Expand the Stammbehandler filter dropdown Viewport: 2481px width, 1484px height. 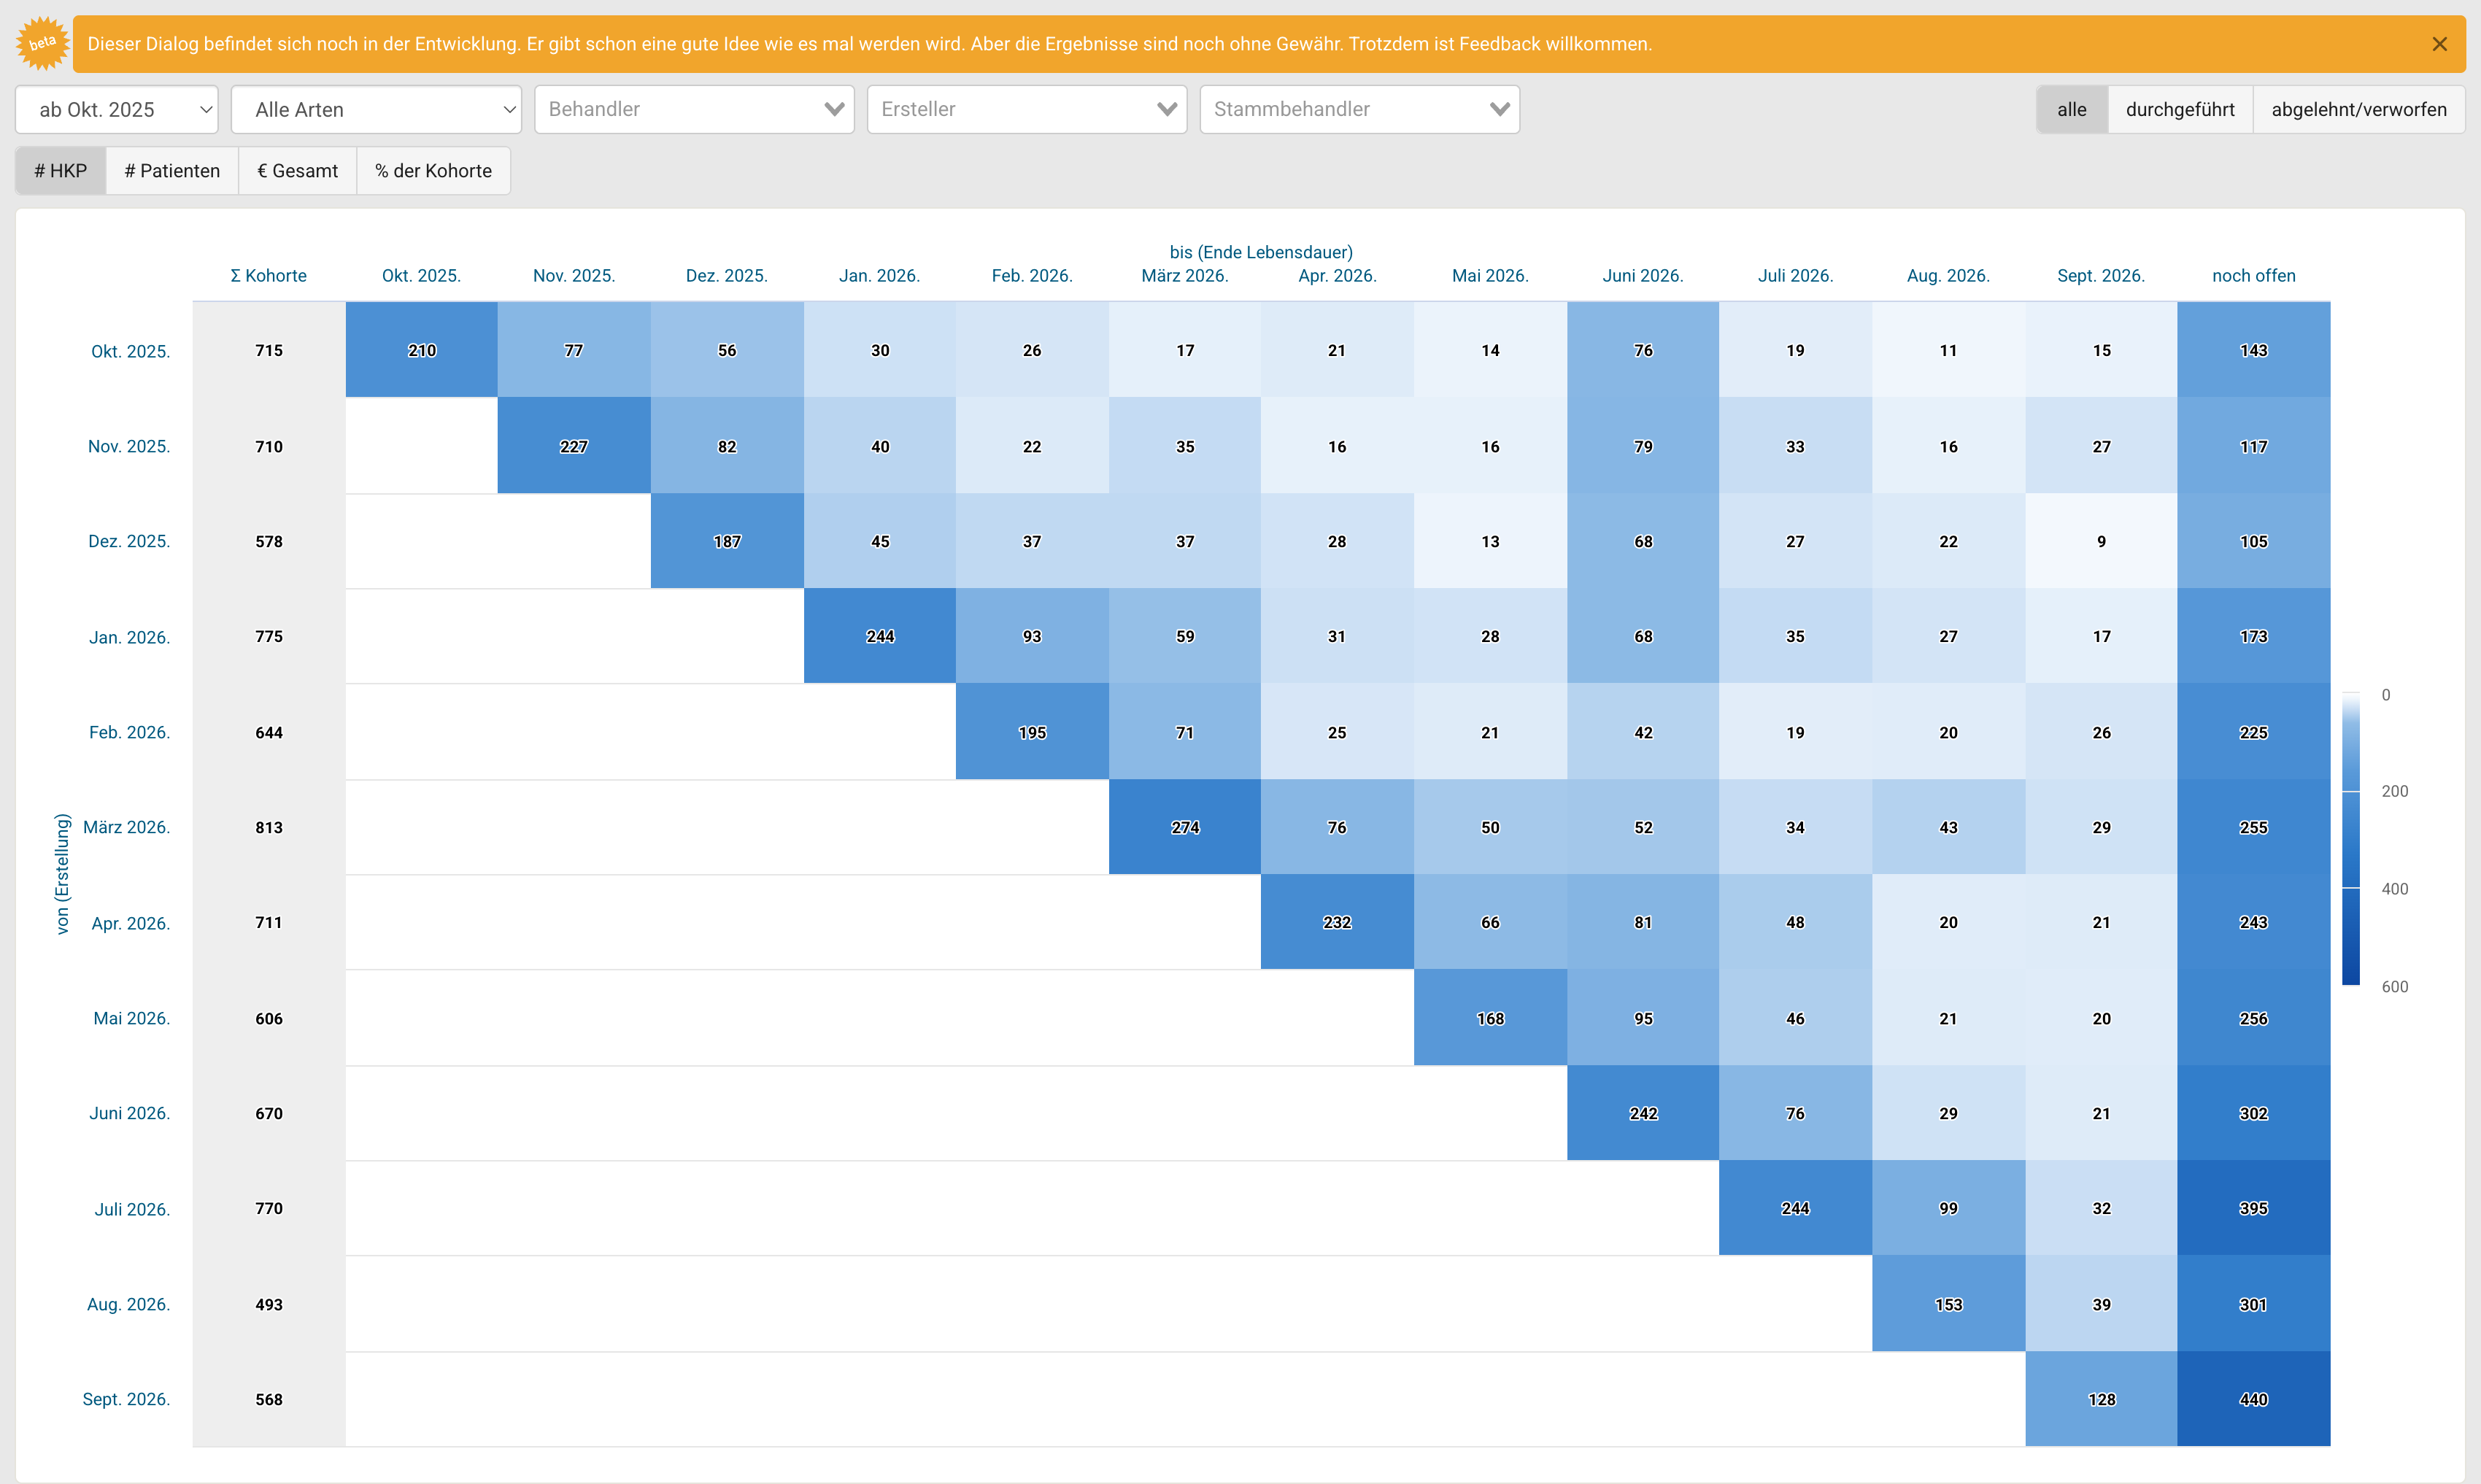point(1360,109)
